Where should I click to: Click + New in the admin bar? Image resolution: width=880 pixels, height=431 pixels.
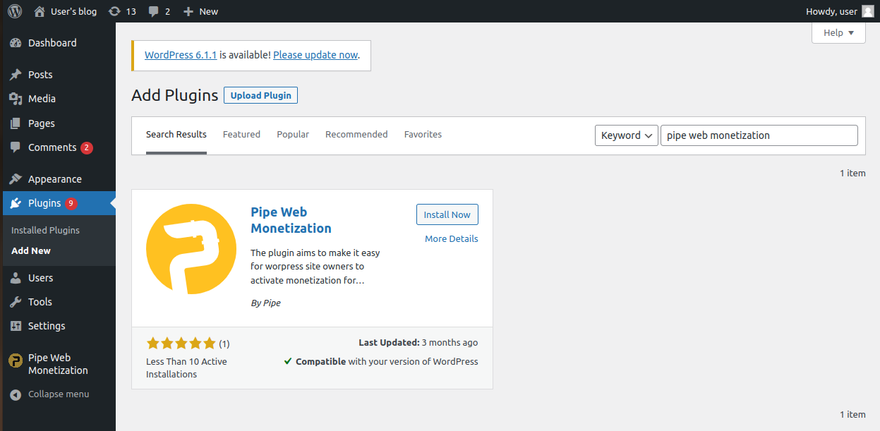[x=200, y=11]
